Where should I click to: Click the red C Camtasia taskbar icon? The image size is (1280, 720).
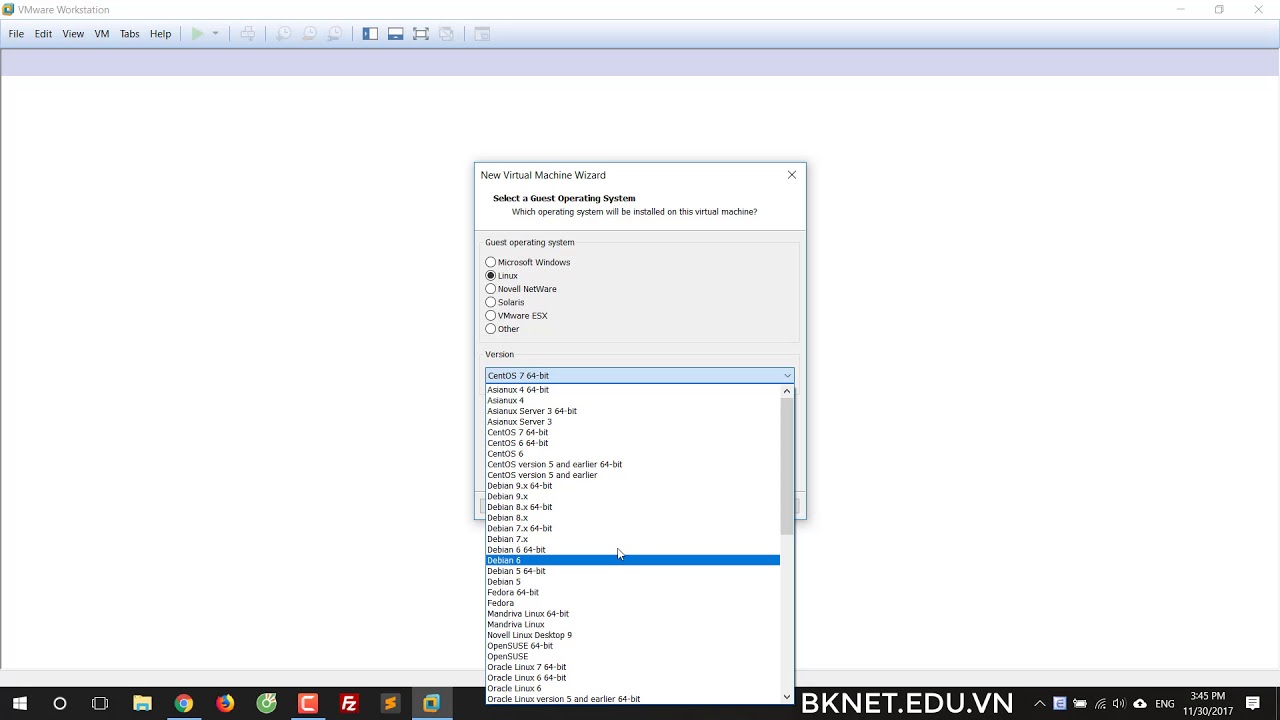tap(308, 704)
